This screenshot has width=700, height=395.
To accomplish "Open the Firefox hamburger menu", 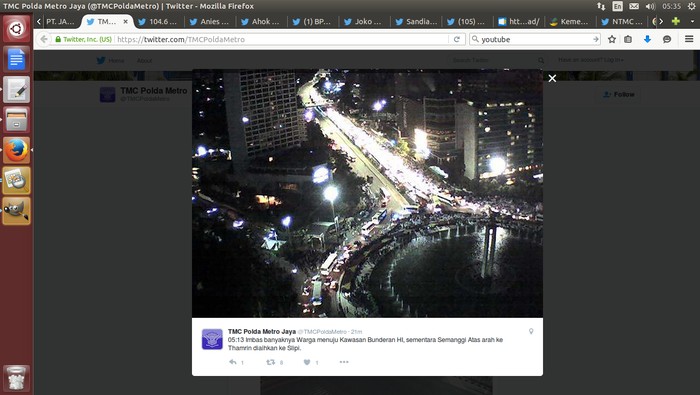I will pyautogui.click(x=689, y=39).
